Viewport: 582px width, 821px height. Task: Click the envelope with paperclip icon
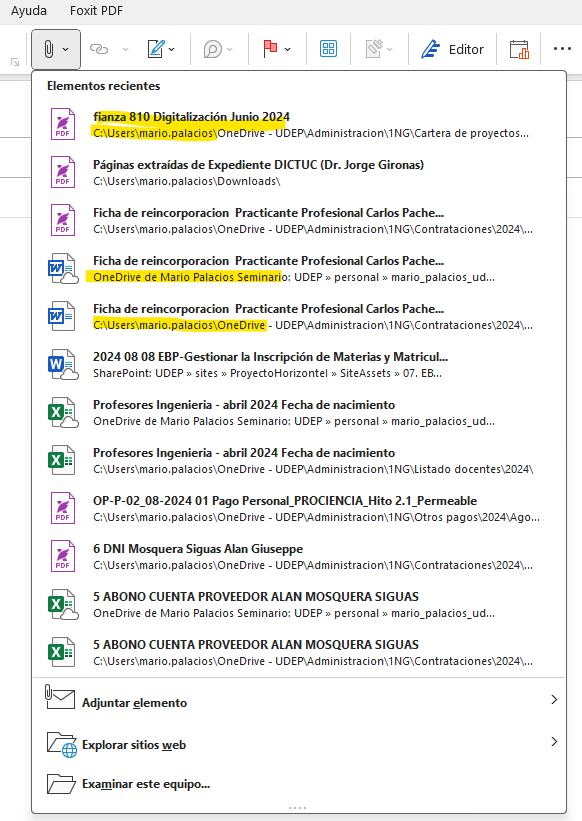pos(60,697)
